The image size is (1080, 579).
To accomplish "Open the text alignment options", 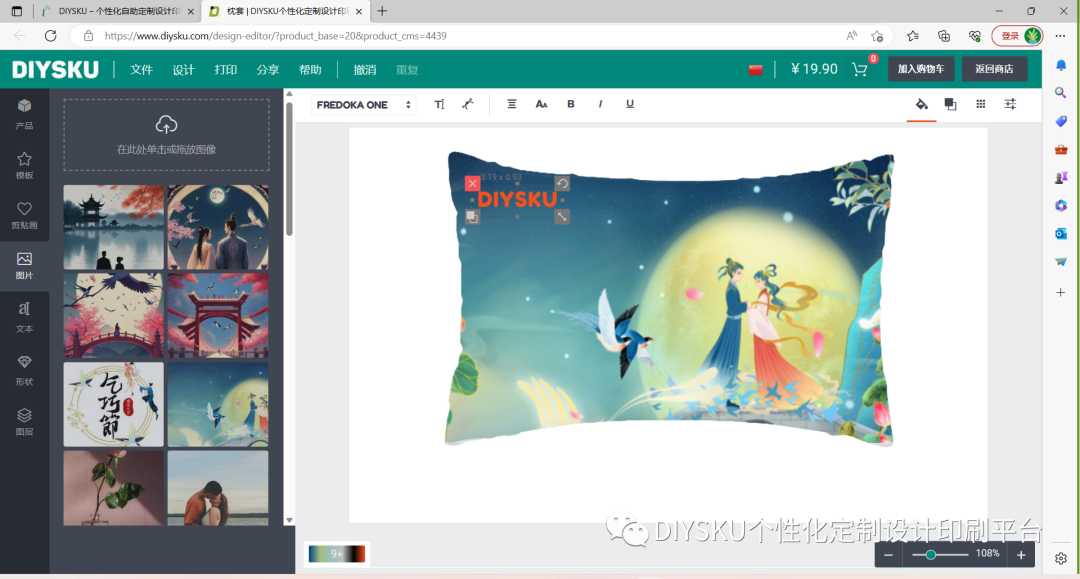I will (512, 105).
